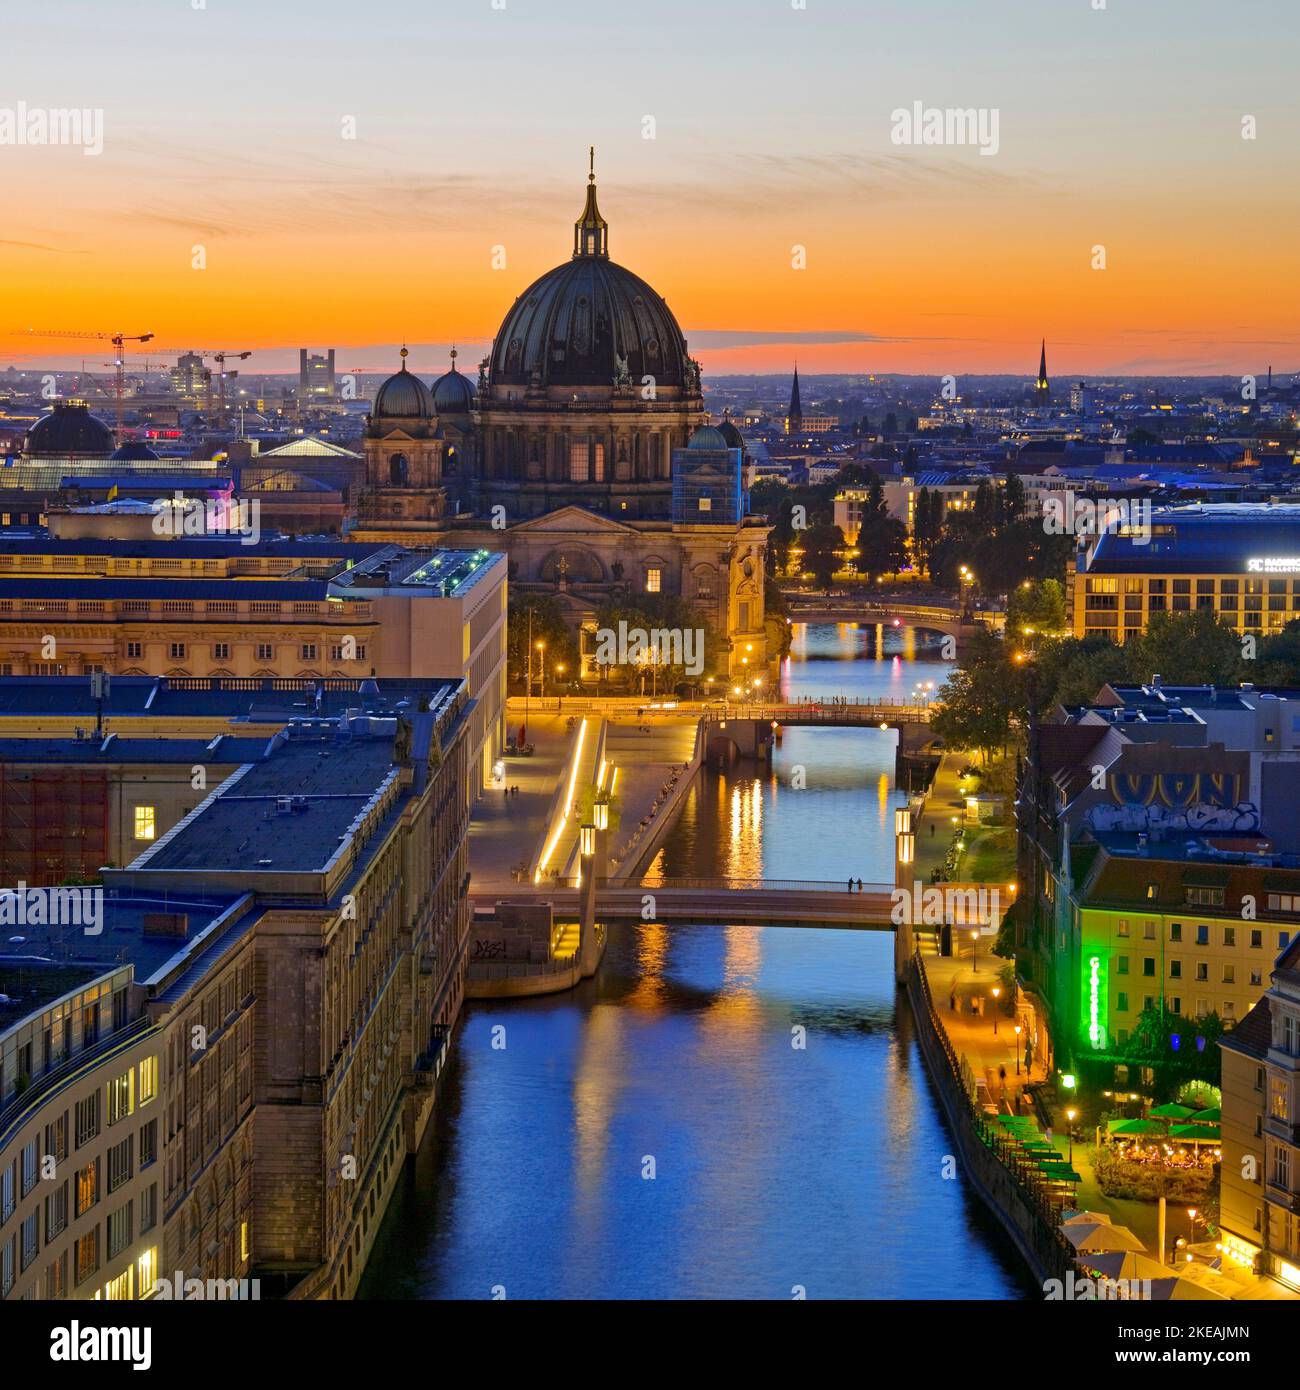Click the alamy watermark over left buildings

(x=50, y=910)
